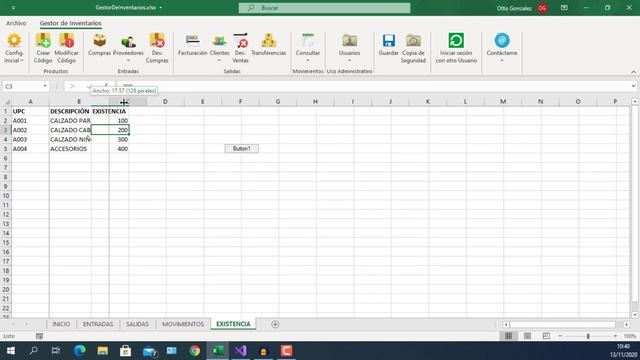The image size is (640, 360).
Task: Open the Transferencias icon
Action: [x=269, y=40]
